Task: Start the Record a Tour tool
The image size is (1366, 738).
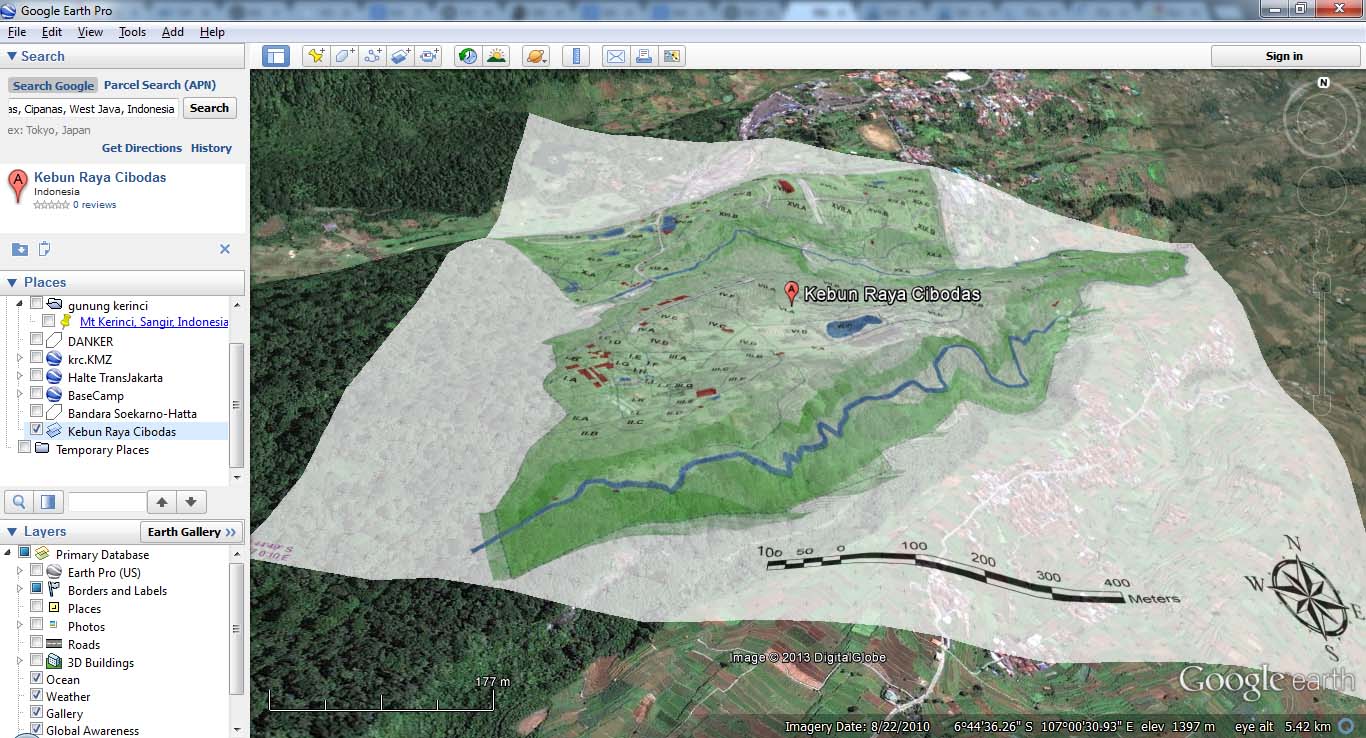Action: (x=429, y=56)
